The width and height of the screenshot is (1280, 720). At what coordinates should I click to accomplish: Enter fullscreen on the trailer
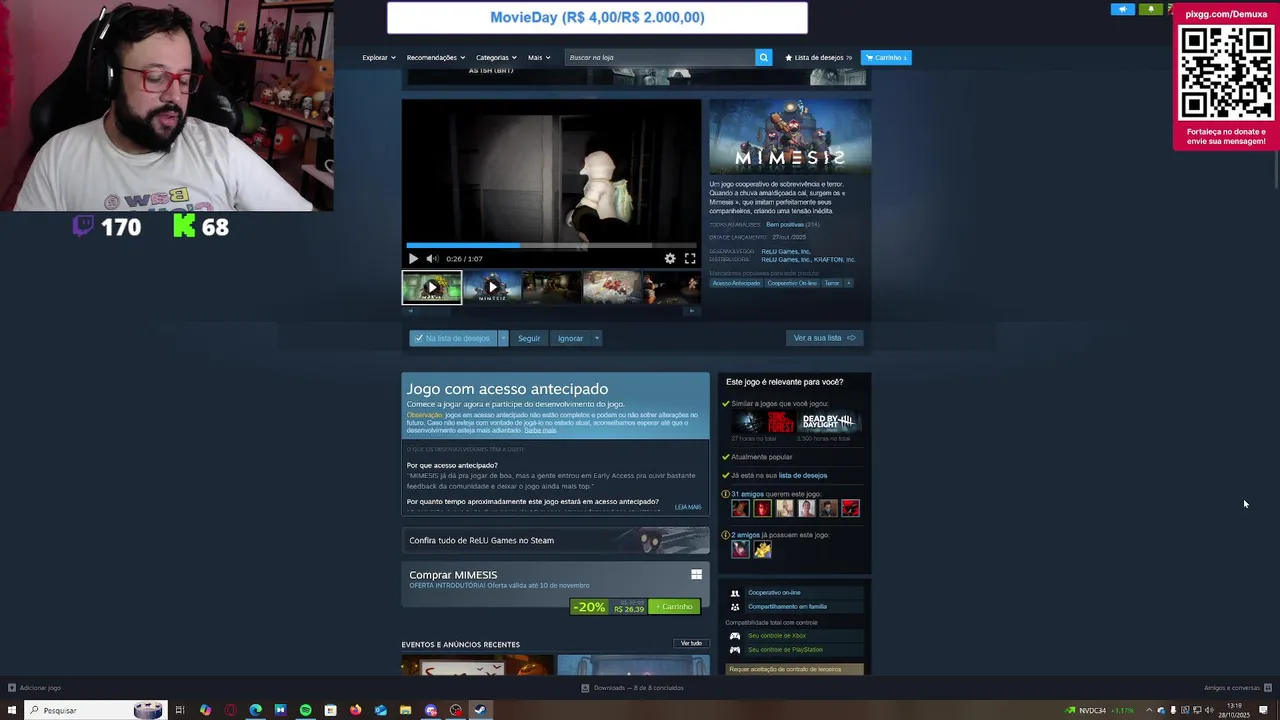tap(690, 259)
